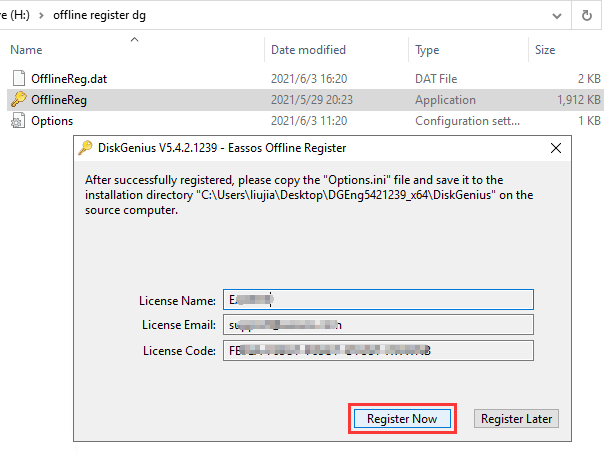604x464 pixels.
Task: Sort files by the Name column
Action: tap(27, 49)
